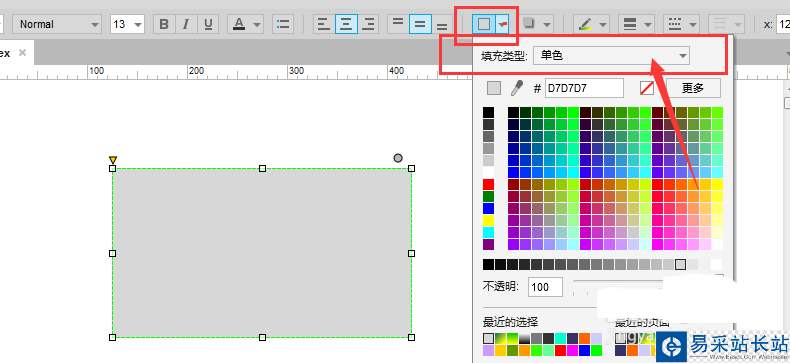Click the current fill color preview swatch
Image resolution: width=790 pixels, height=363 pixels.
click(494, 88)
